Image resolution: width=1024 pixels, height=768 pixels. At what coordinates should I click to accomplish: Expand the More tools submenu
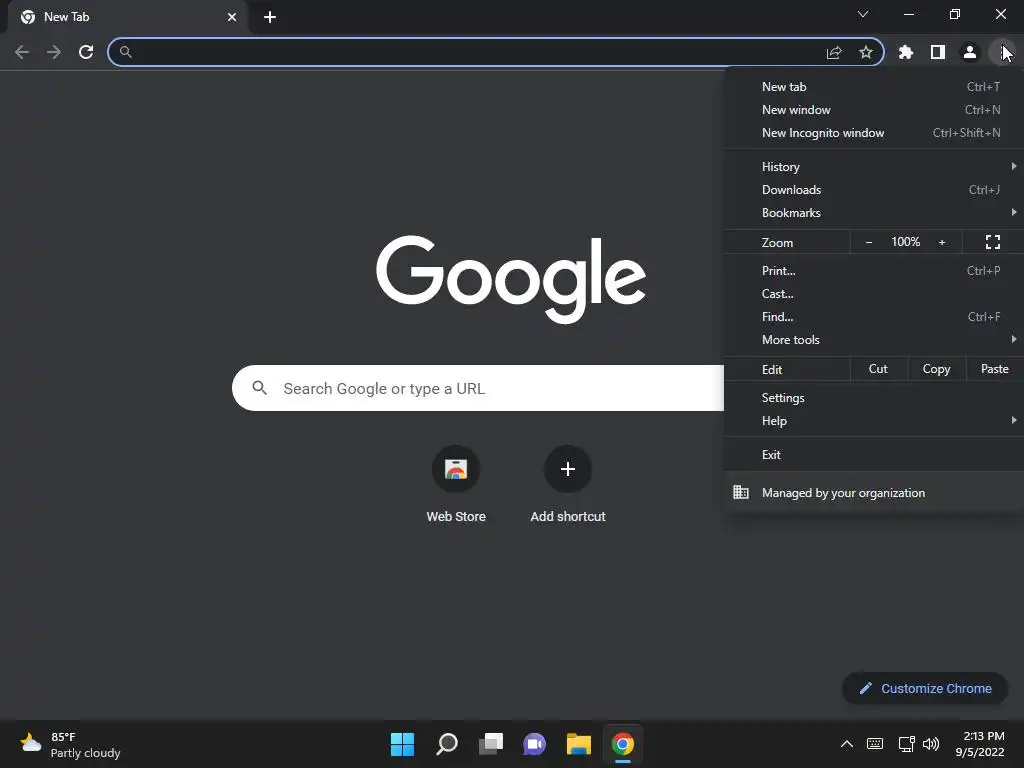point(874,340)
